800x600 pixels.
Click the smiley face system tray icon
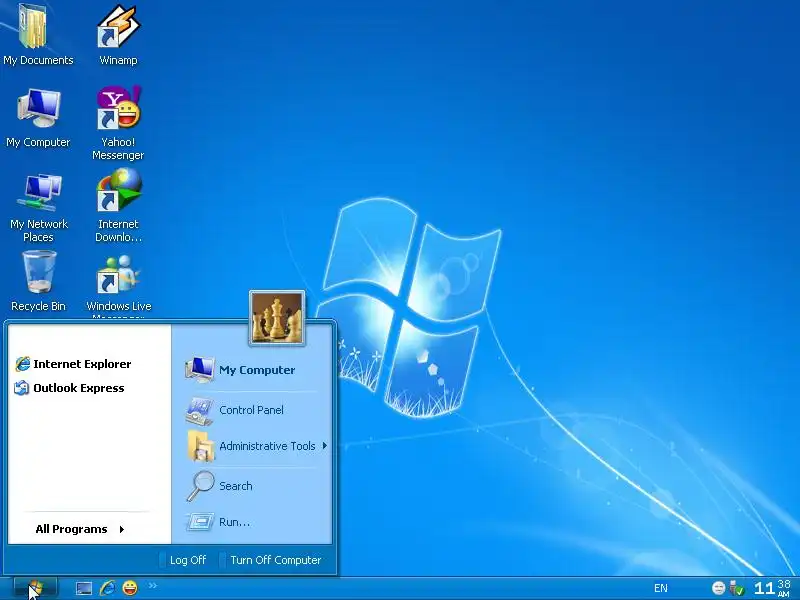coord(718,588)
